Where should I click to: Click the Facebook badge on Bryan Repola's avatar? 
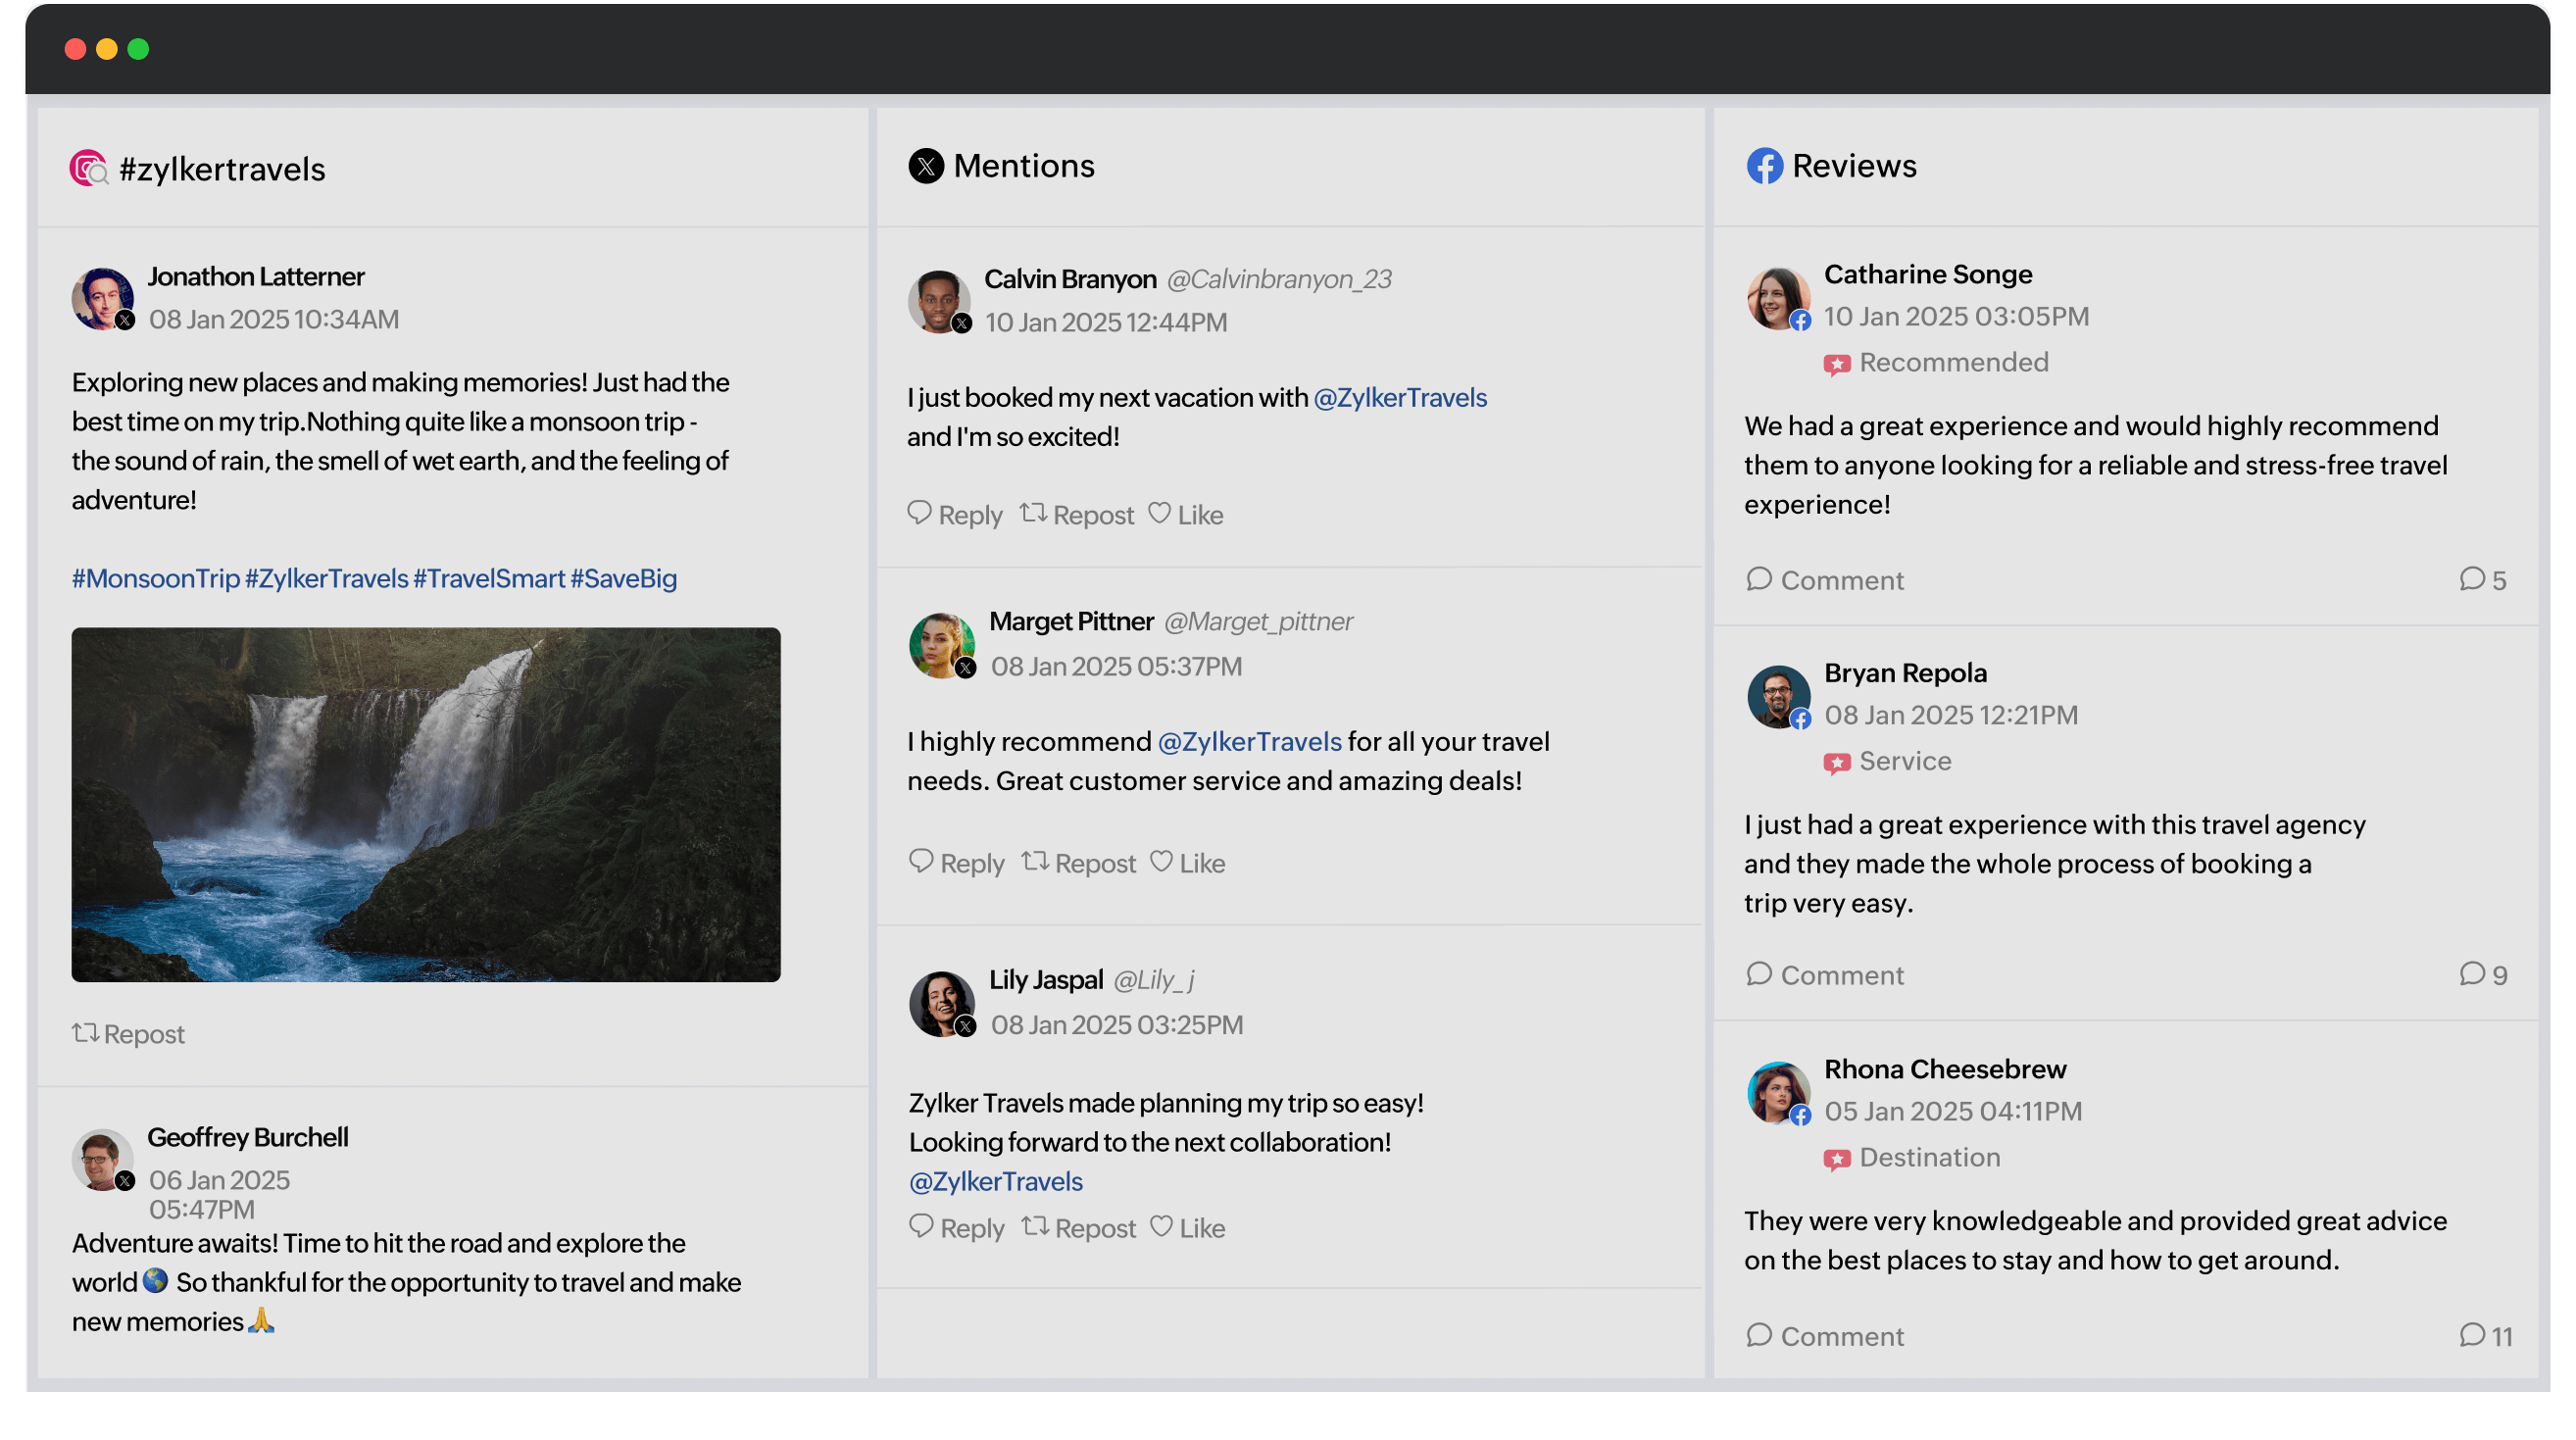(x=1802, y=718)
